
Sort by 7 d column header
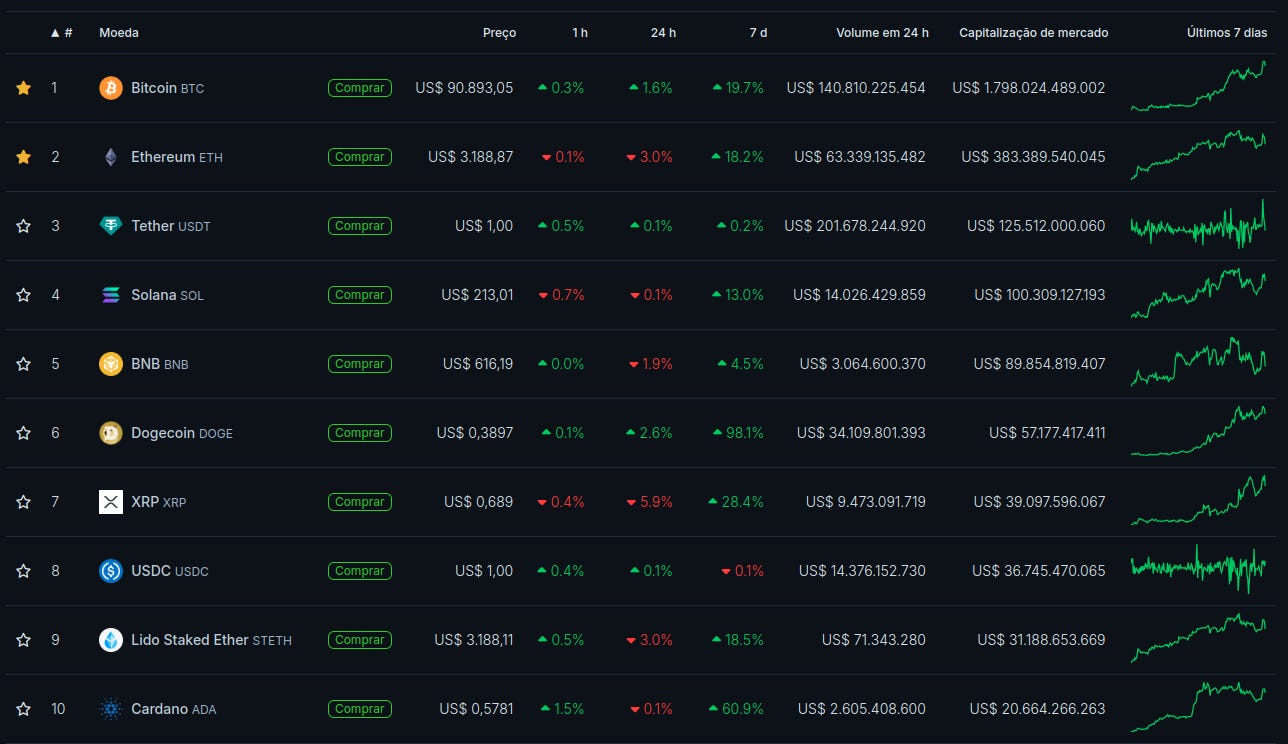tap(758, 33)
